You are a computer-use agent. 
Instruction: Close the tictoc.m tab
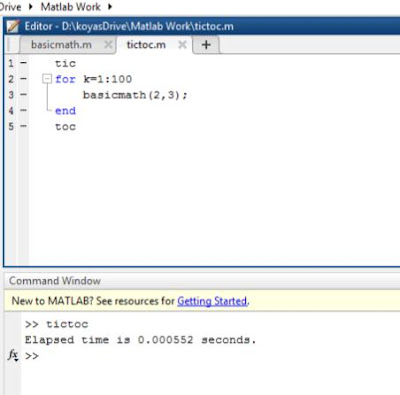[x=182, y=44]
